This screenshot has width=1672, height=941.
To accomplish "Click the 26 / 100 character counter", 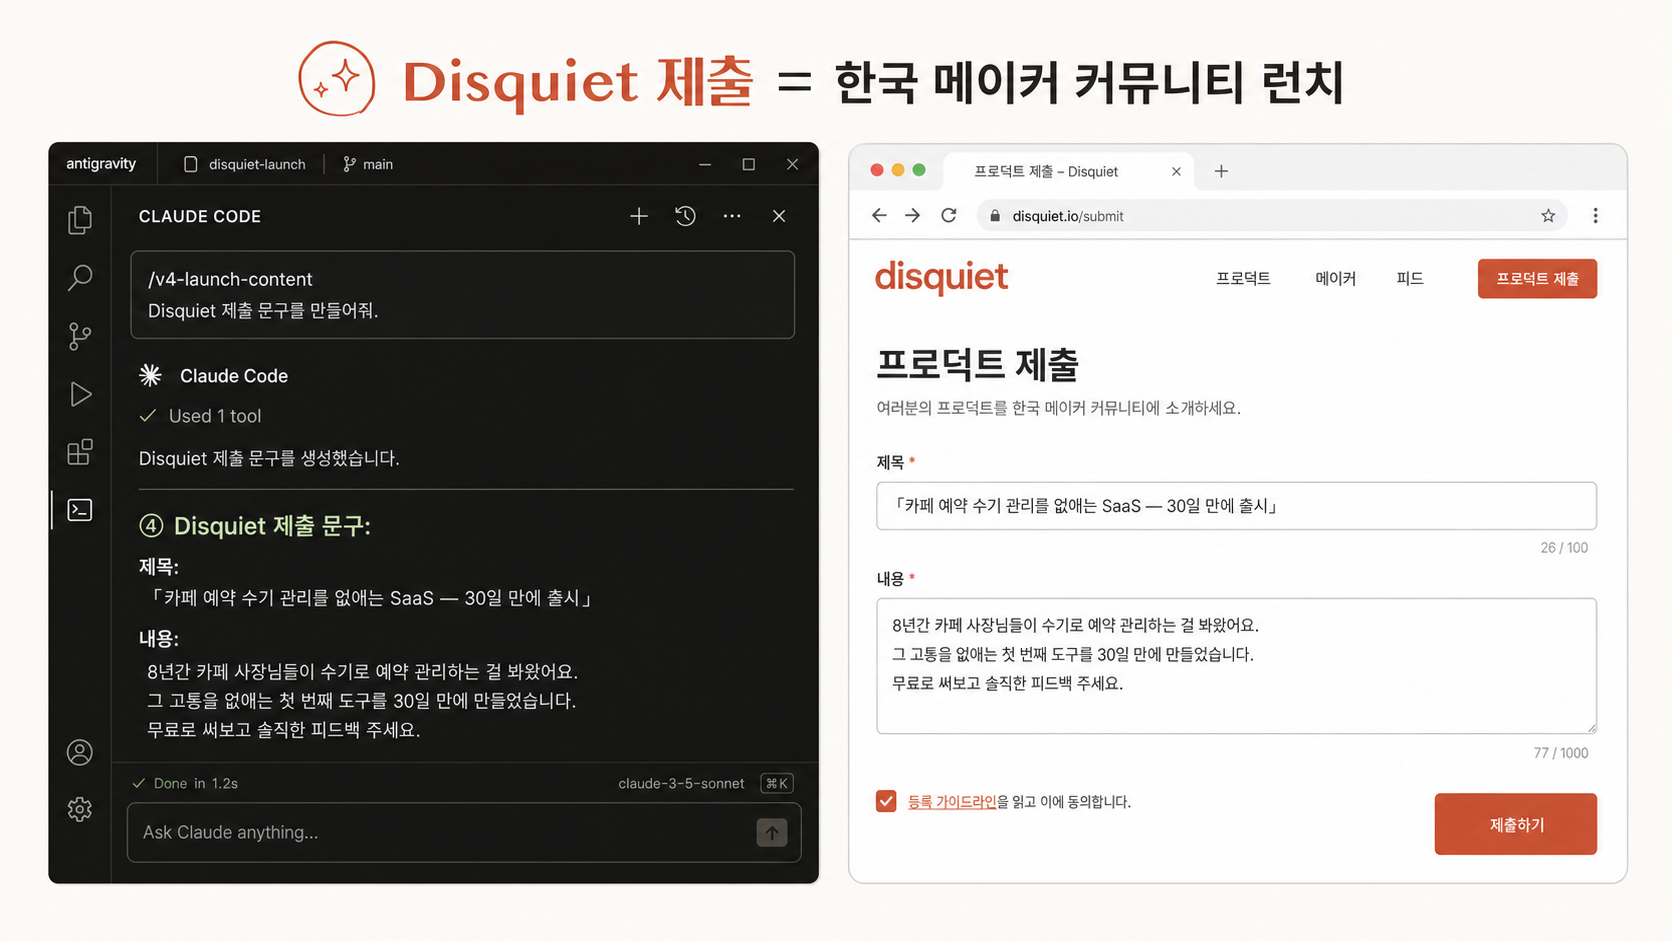I will point(1564,547).
